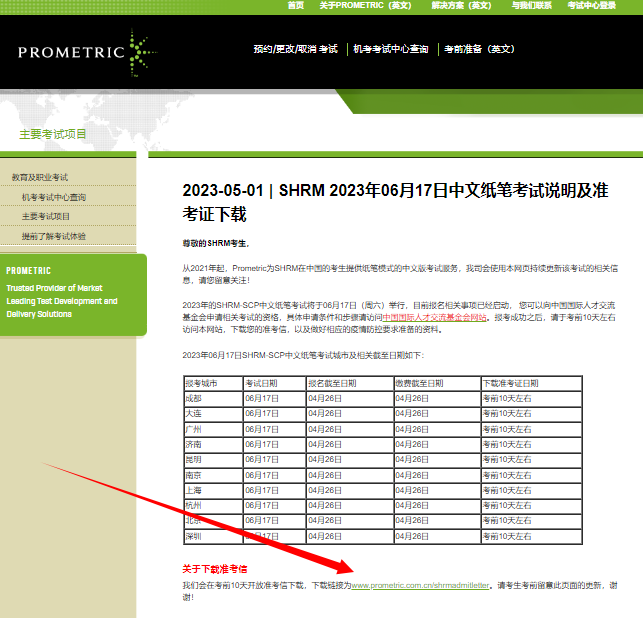The height and width of the screenshot is (618, 643).
Task: Select sidebar item 提前了解考试体验
Action: click(54, 236)
